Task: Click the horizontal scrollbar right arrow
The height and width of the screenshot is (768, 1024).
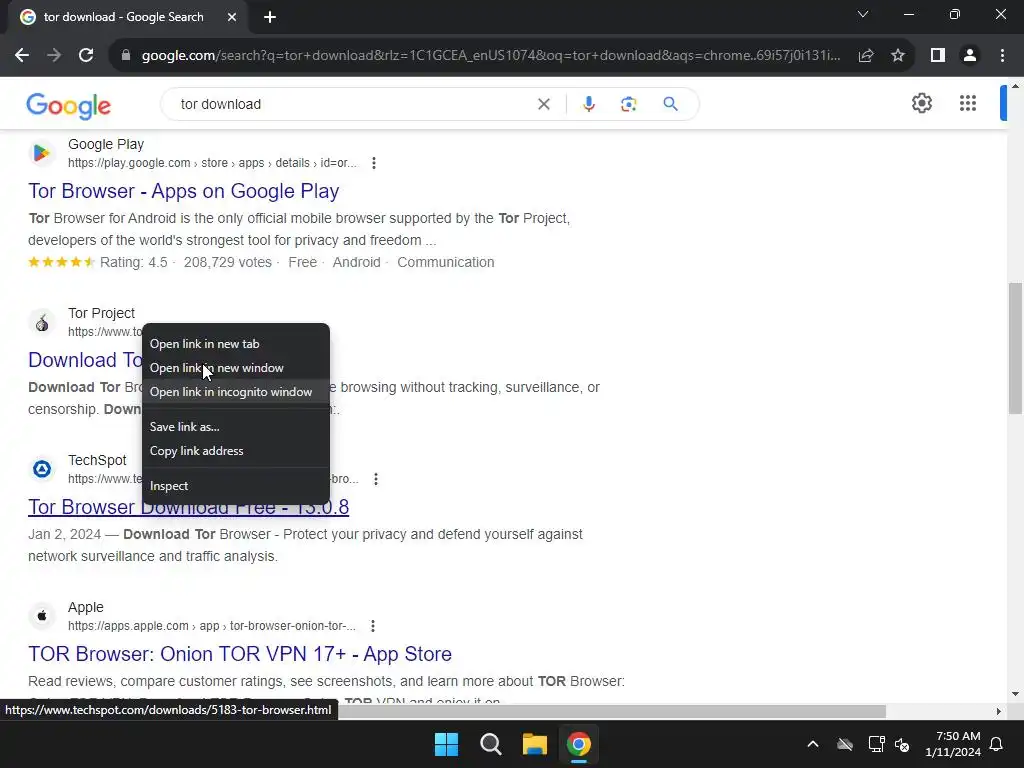Action: pyautogui.click(x=998, y=712)
